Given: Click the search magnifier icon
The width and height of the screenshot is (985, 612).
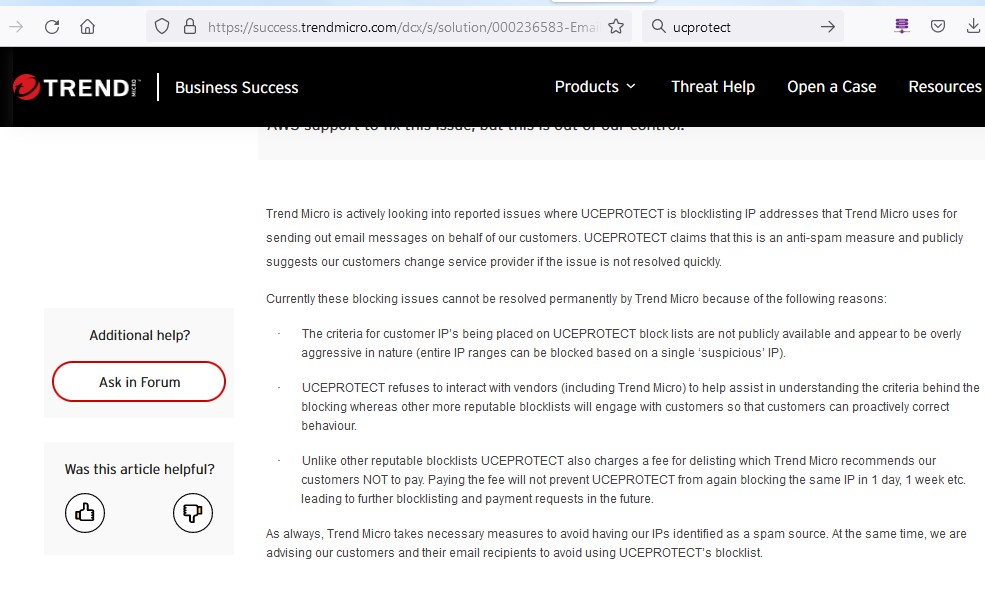Looking at the screenshot, I should click(x=658, y=26).
